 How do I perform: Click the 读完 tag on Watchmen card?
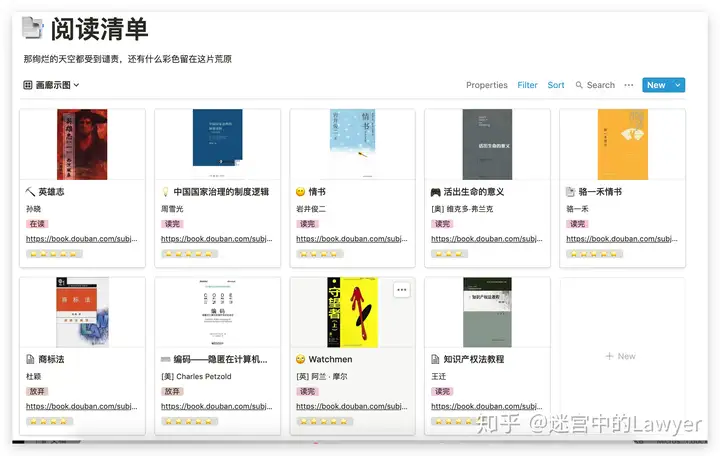pos(307,391)
